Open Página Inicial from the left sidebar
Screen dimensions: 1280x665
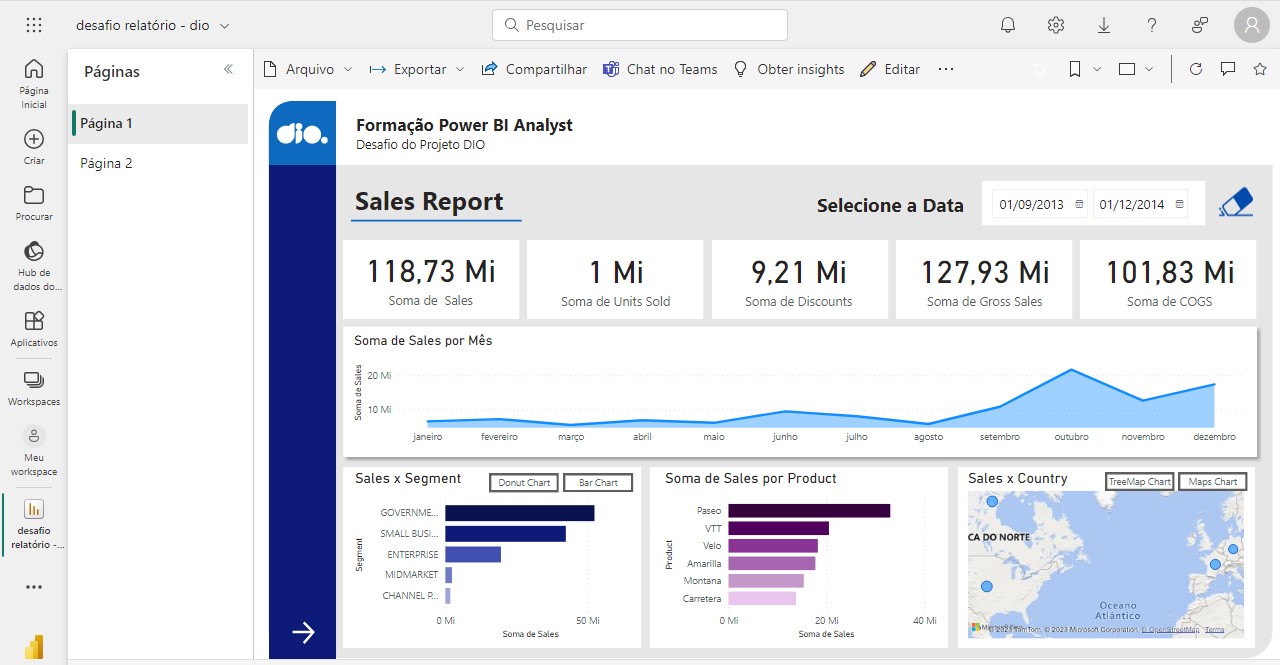pos(33,75)
